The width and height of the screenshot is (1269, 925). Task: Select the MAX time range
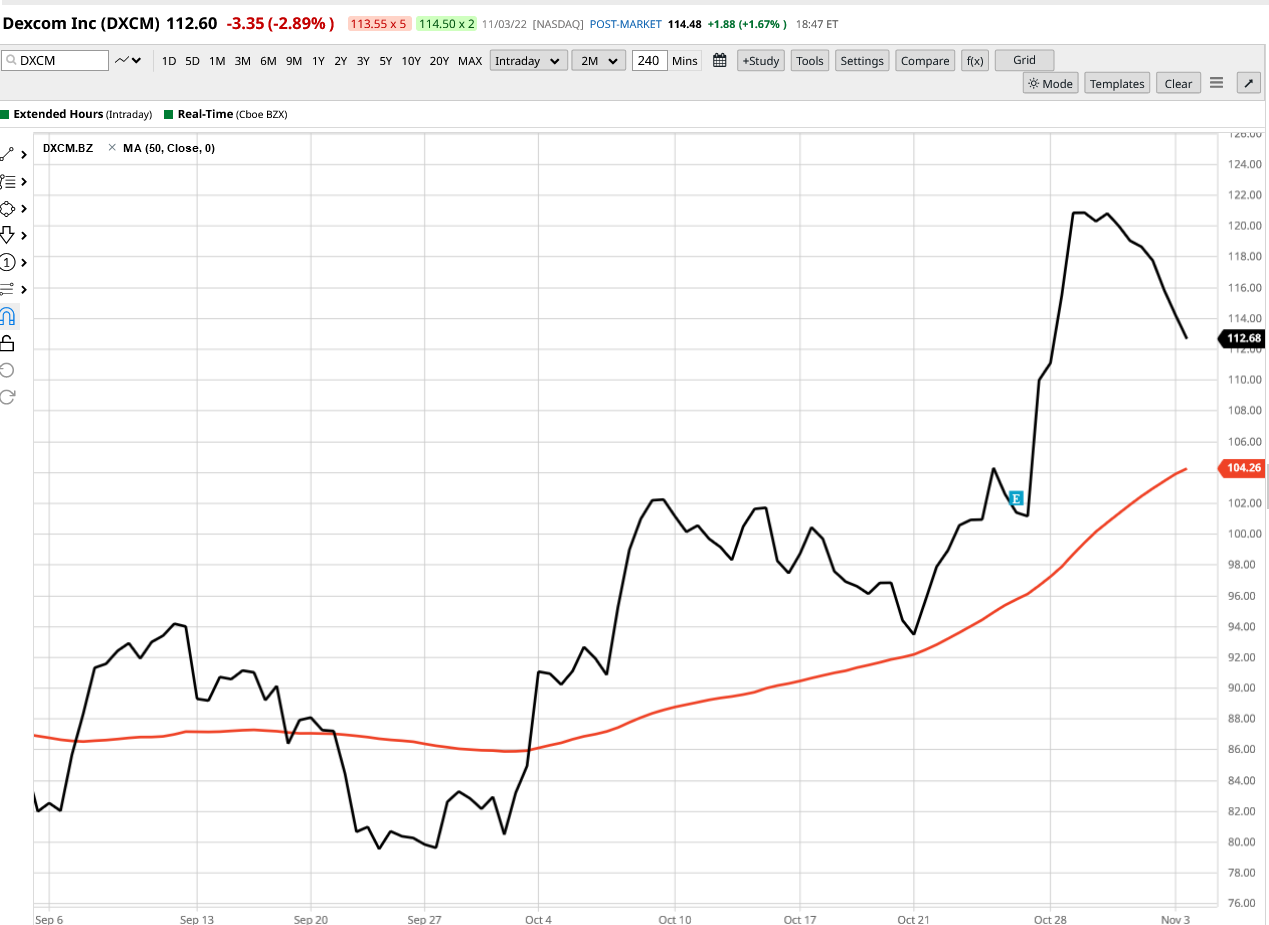pyautogui.click(x=470, y=61)
